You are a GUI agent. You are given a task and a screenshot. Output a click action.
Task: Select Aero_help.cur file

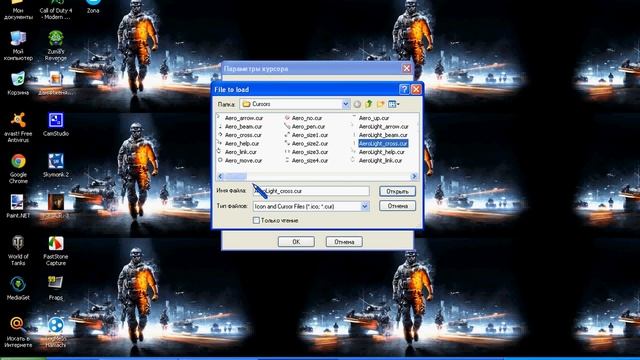[x=242, y=144]
